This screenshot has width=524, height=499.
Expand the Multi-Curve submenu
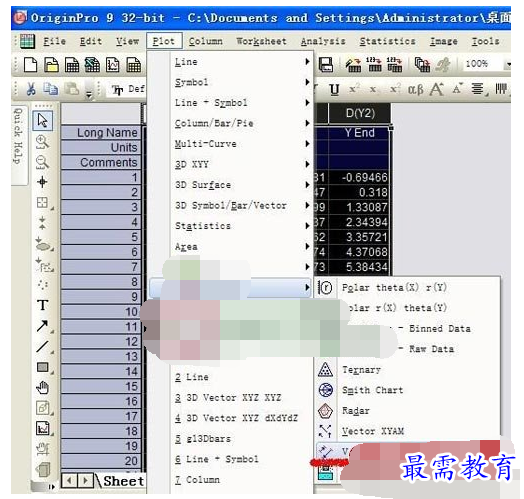click(x=231, y=144)
